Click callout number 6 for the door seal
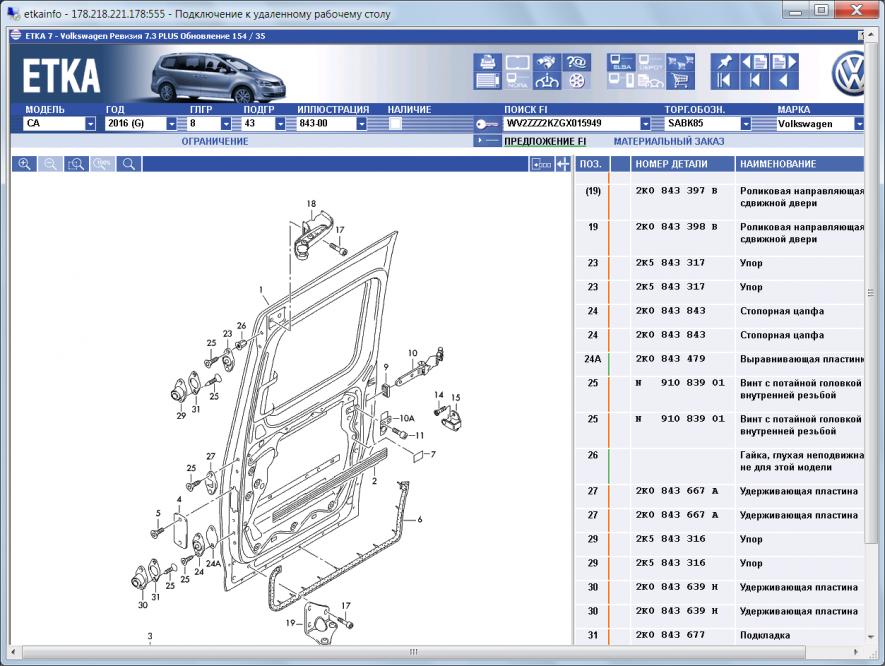 click(x=419, y=519)
